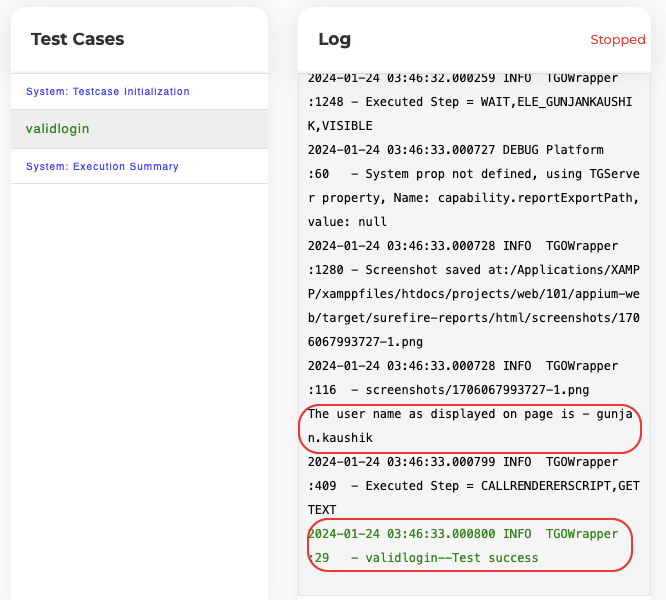Click the Test Cases panel heading
The image size is (666, 600).
tap(77, 39)
